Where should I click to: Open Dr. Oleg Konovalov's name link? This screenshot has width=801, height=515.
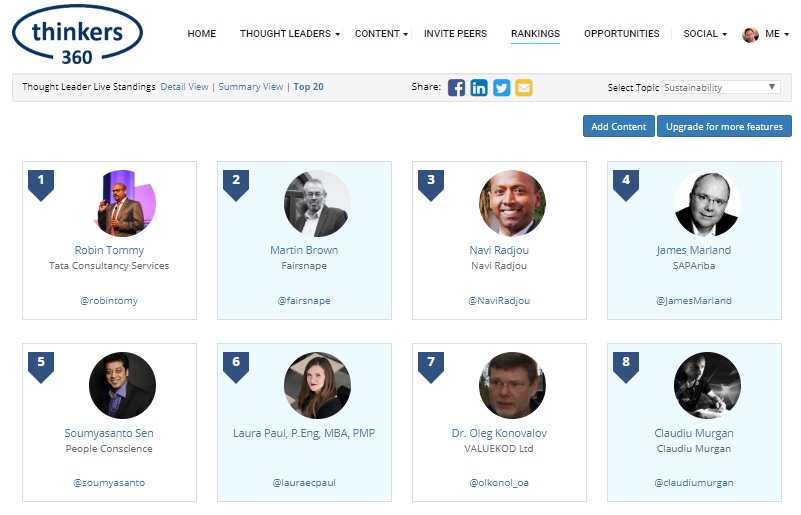[x=499, y=433]
